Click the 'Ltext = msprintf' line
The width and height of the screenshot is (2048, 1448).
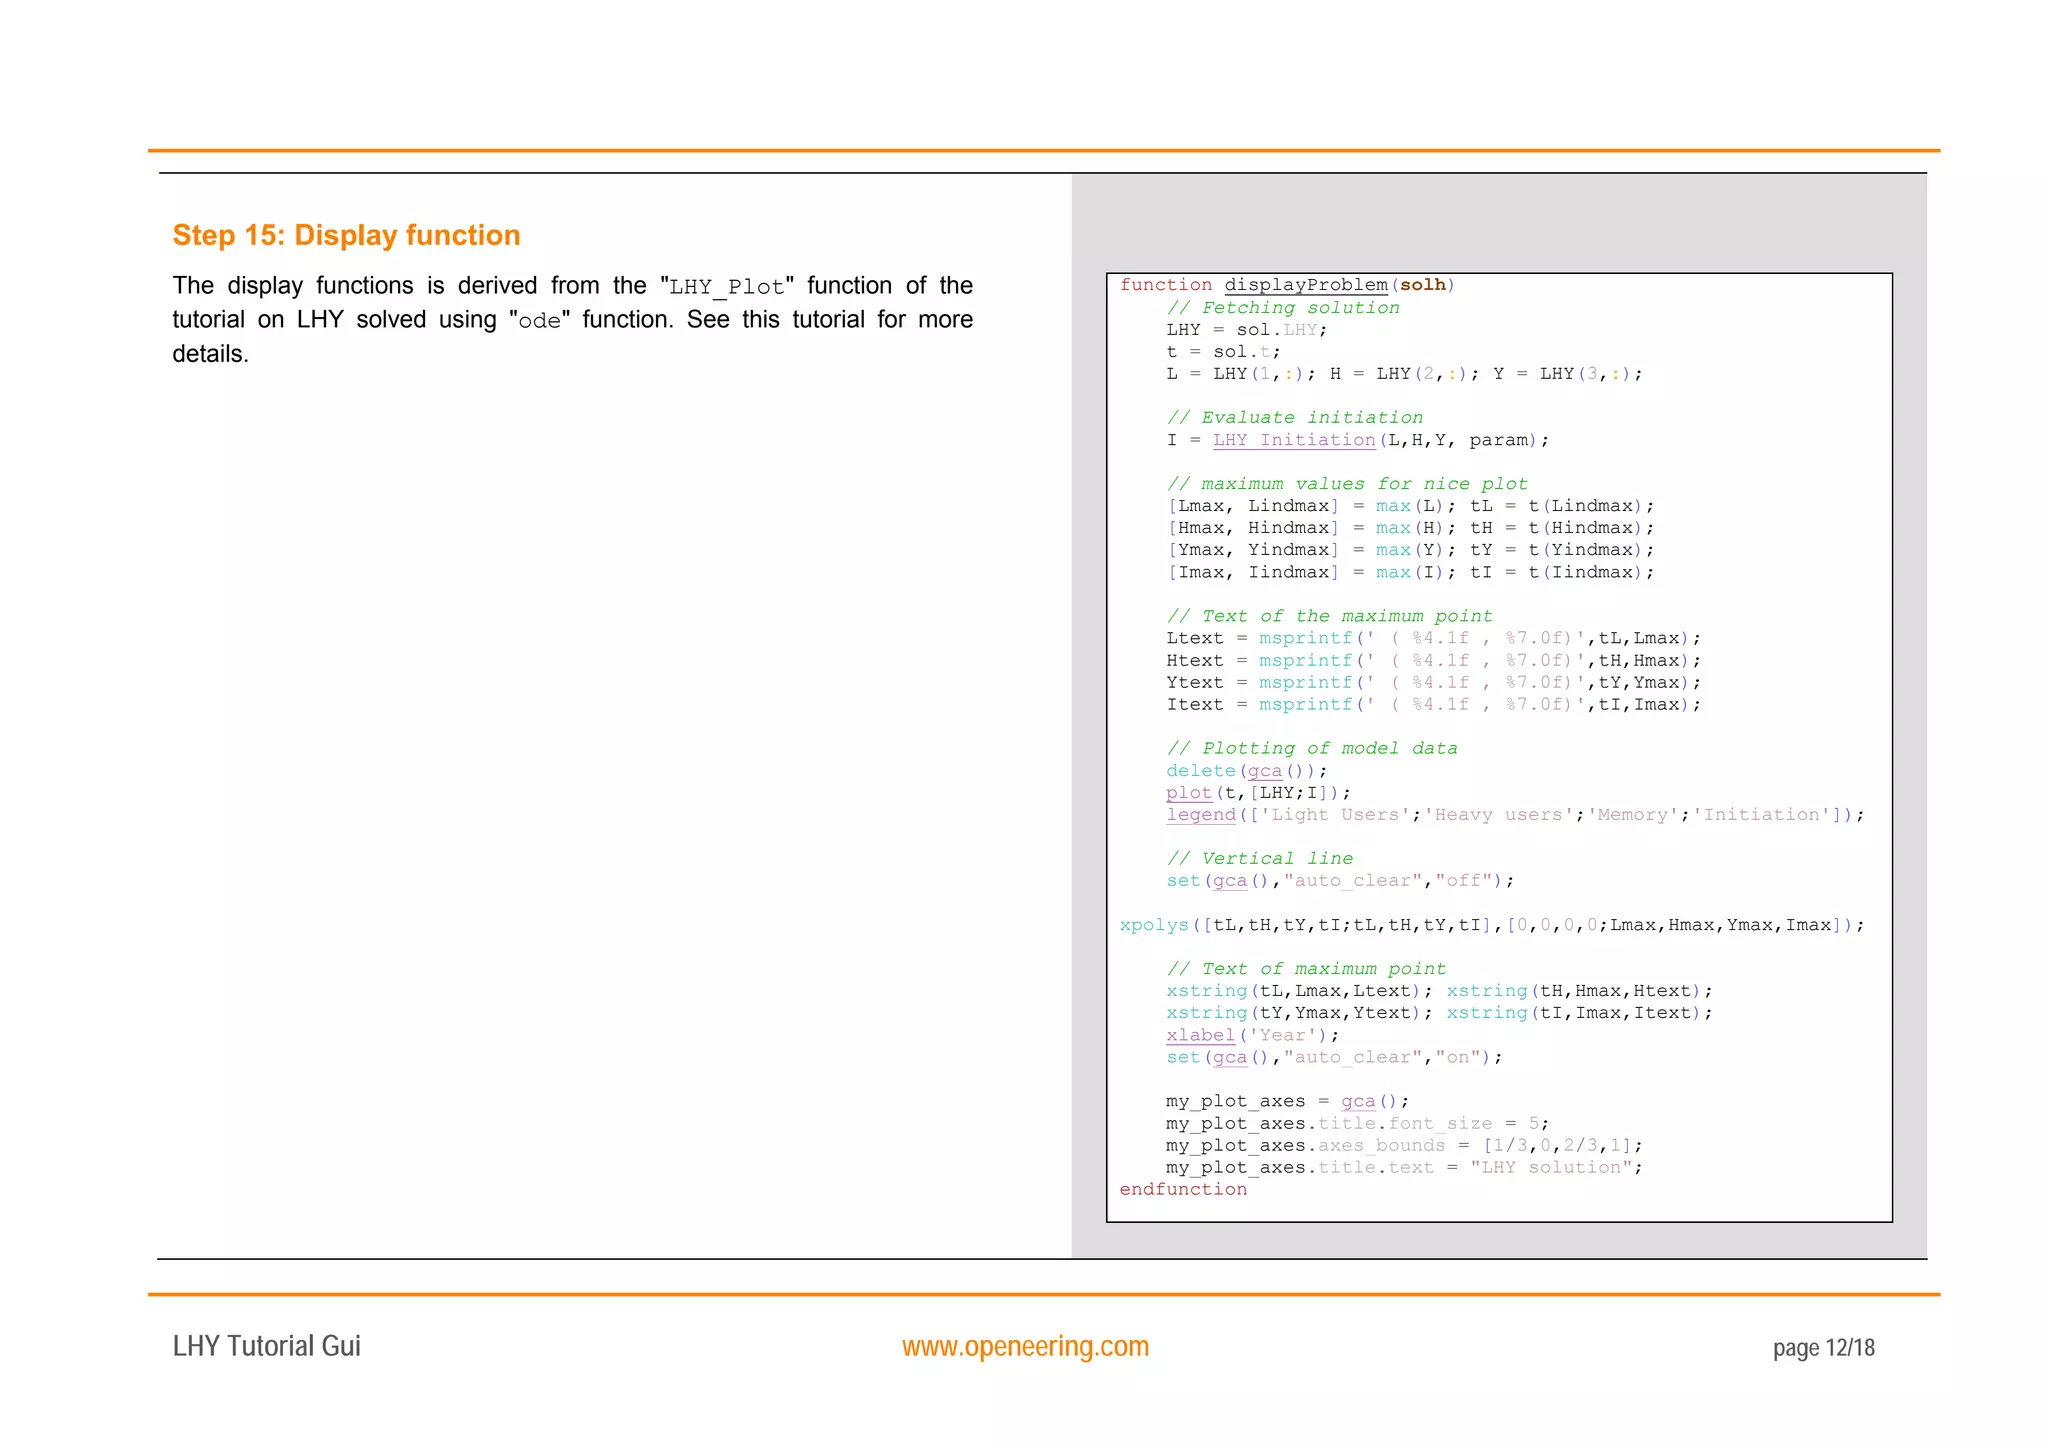[1433, 638]
